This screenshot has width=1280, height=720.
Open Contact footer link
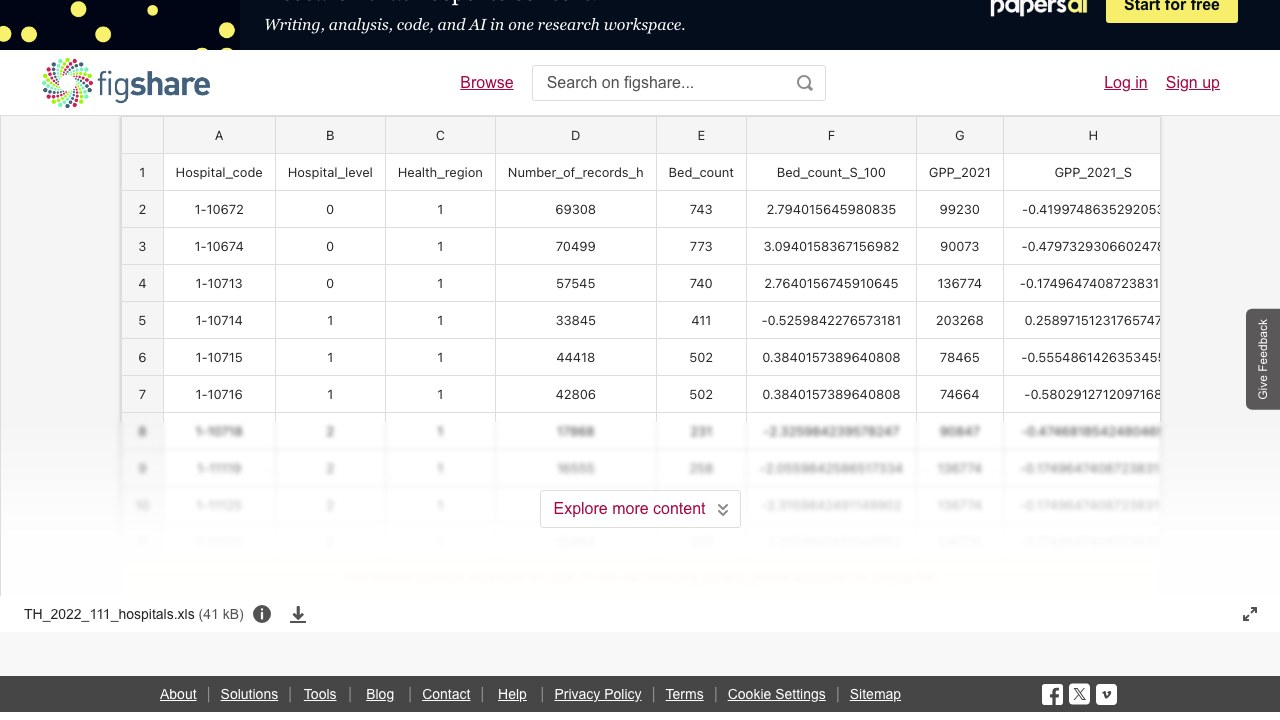click(446, 694)
